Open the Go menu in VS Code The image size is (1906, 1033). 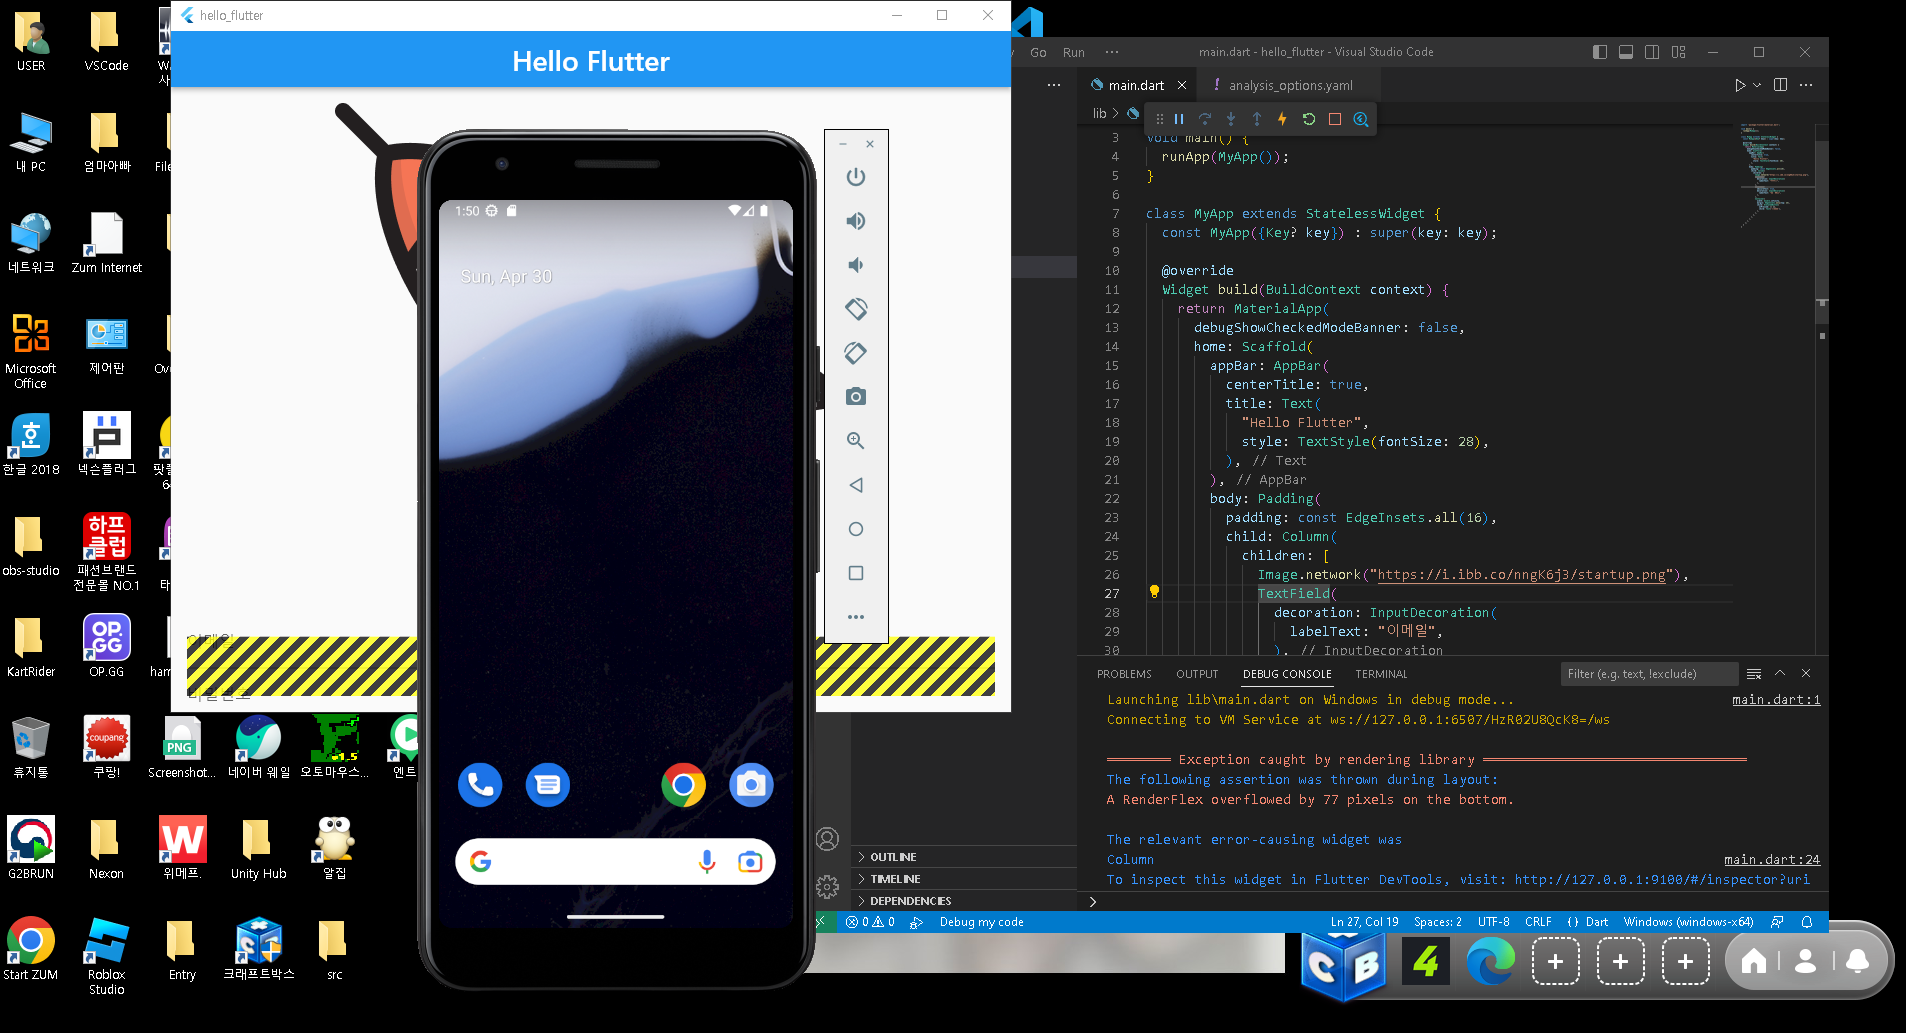click(x=1038, y=52)
